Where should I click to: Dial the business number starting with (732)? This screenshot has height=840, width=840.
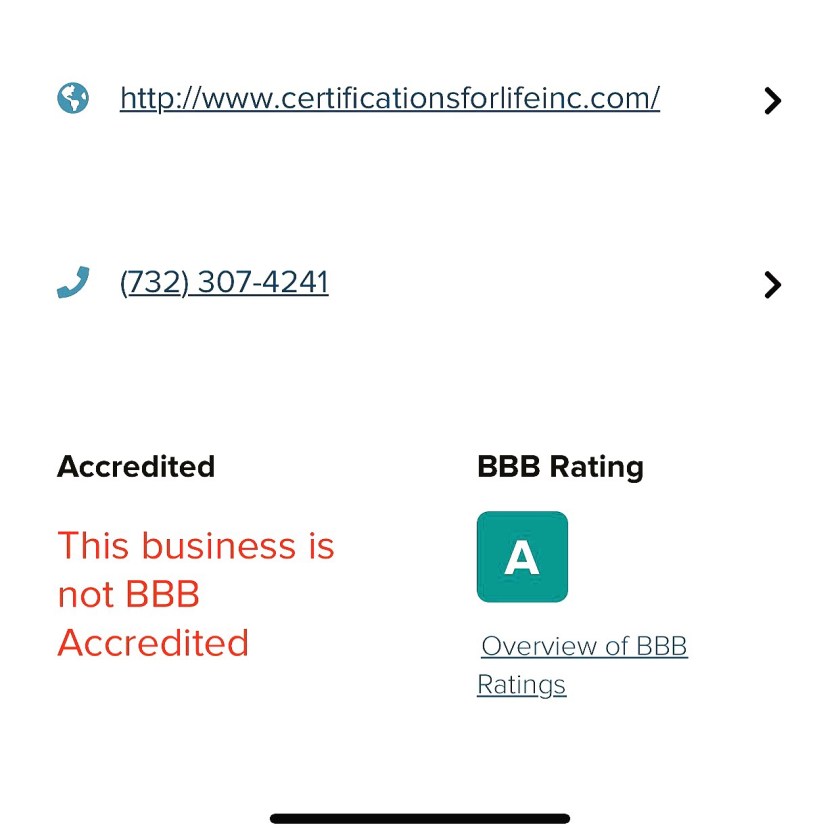pyautogui.click(x=224, y=283)
